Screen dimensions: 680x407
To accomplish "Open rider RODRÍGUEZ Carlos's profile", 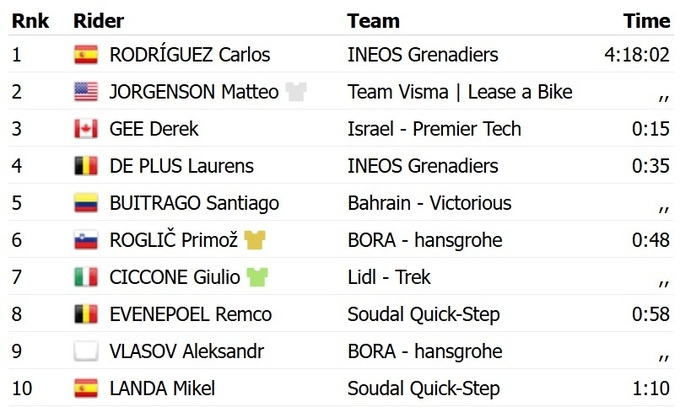I will point(189,55).
